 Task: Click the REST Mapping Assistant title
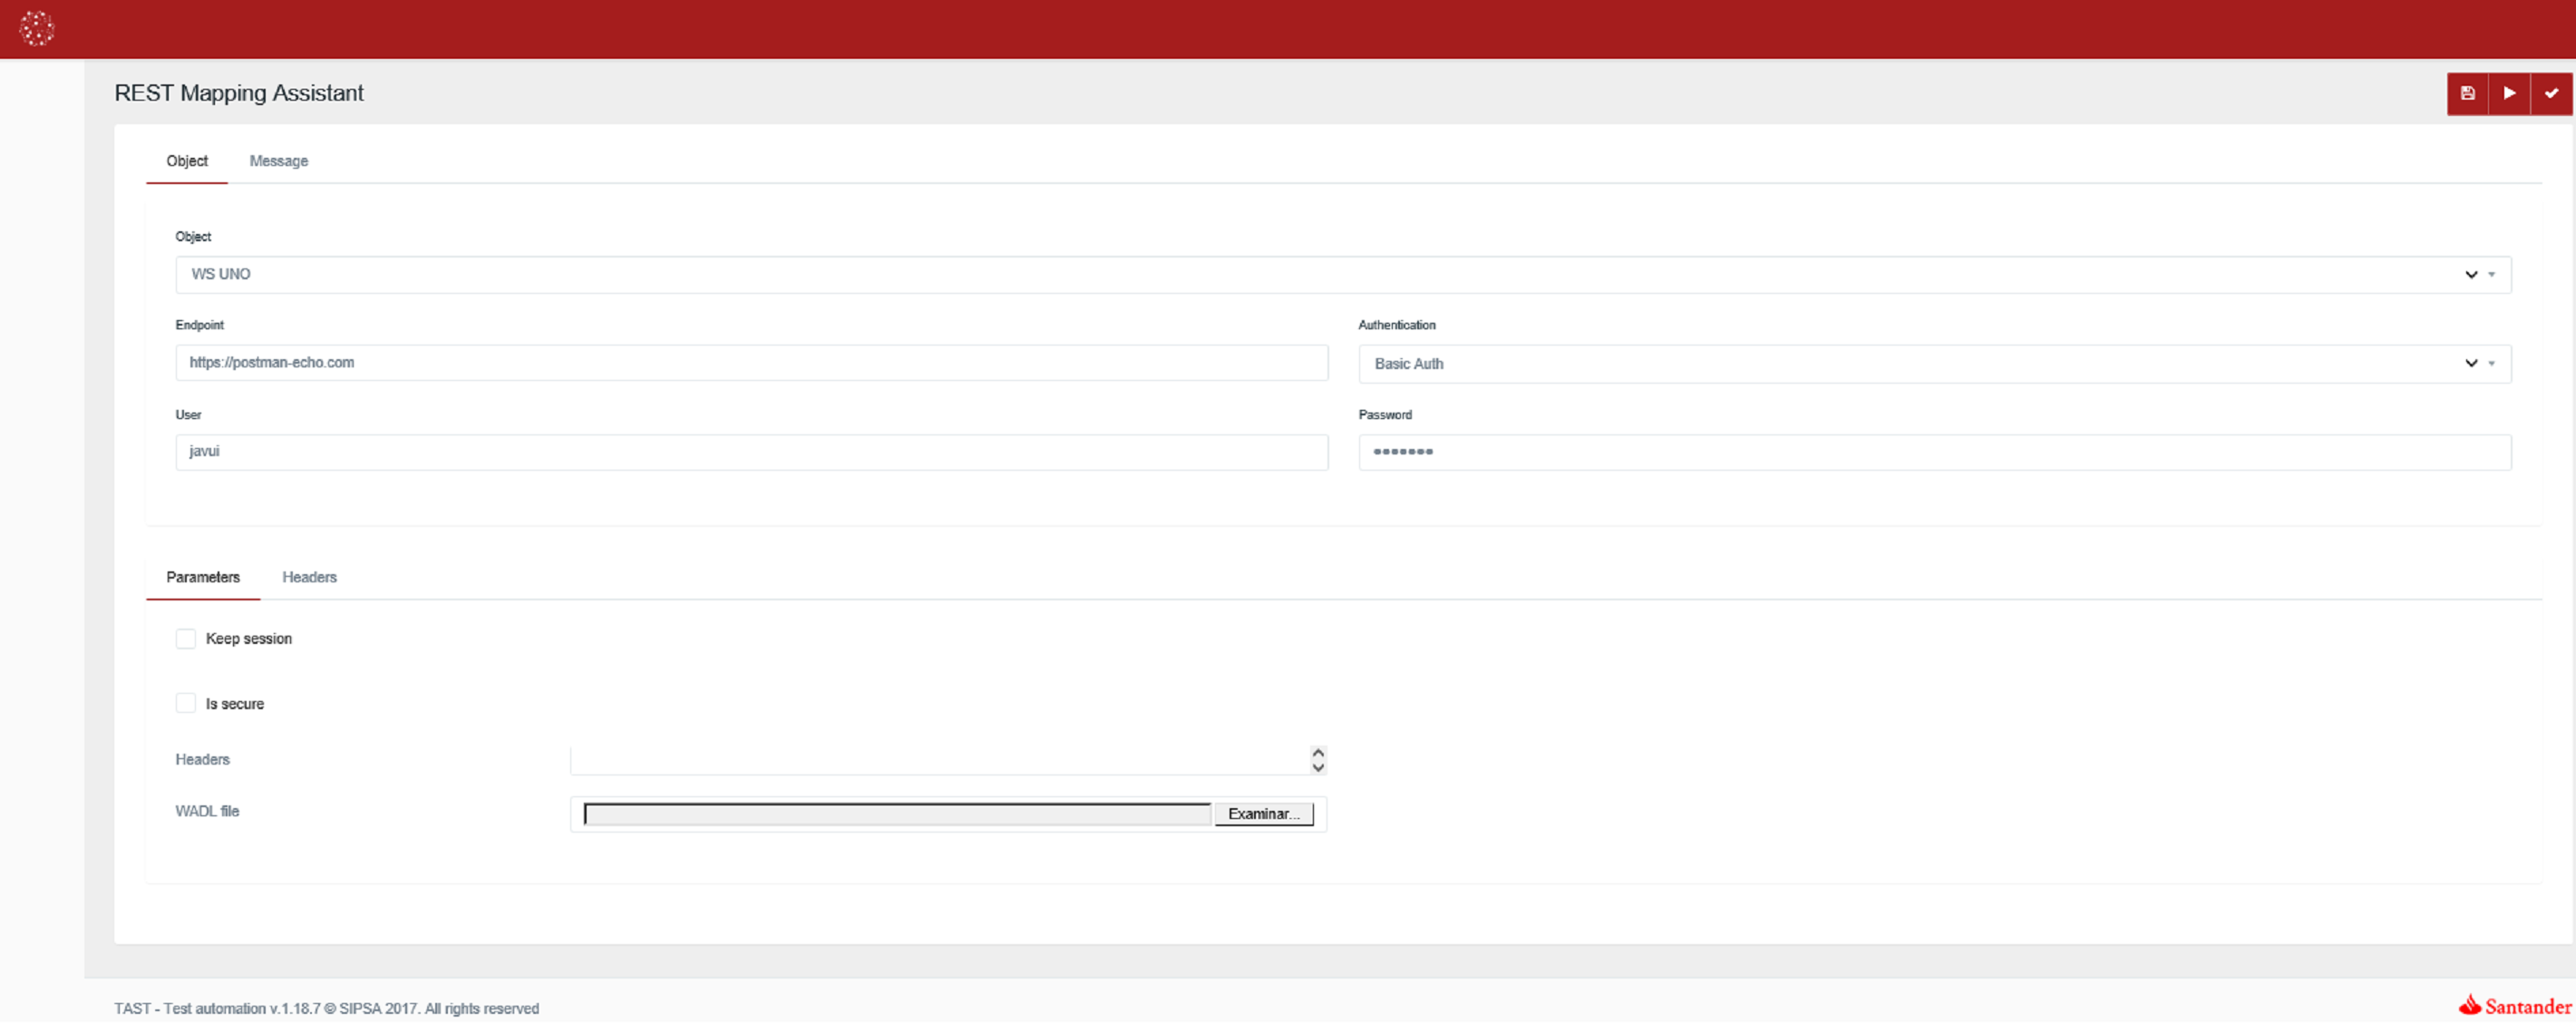pos(239,93)
